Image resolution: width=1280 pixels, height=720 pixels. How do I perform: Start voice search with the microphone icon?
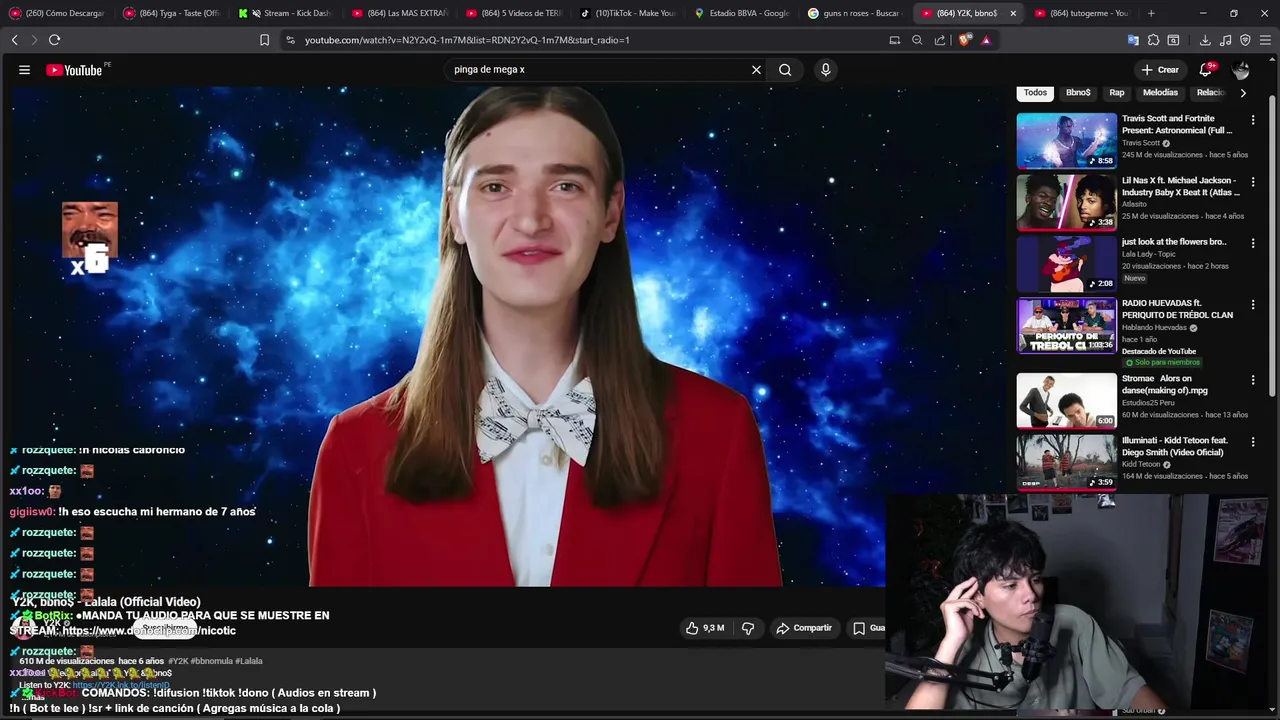(x=825, y=70)
